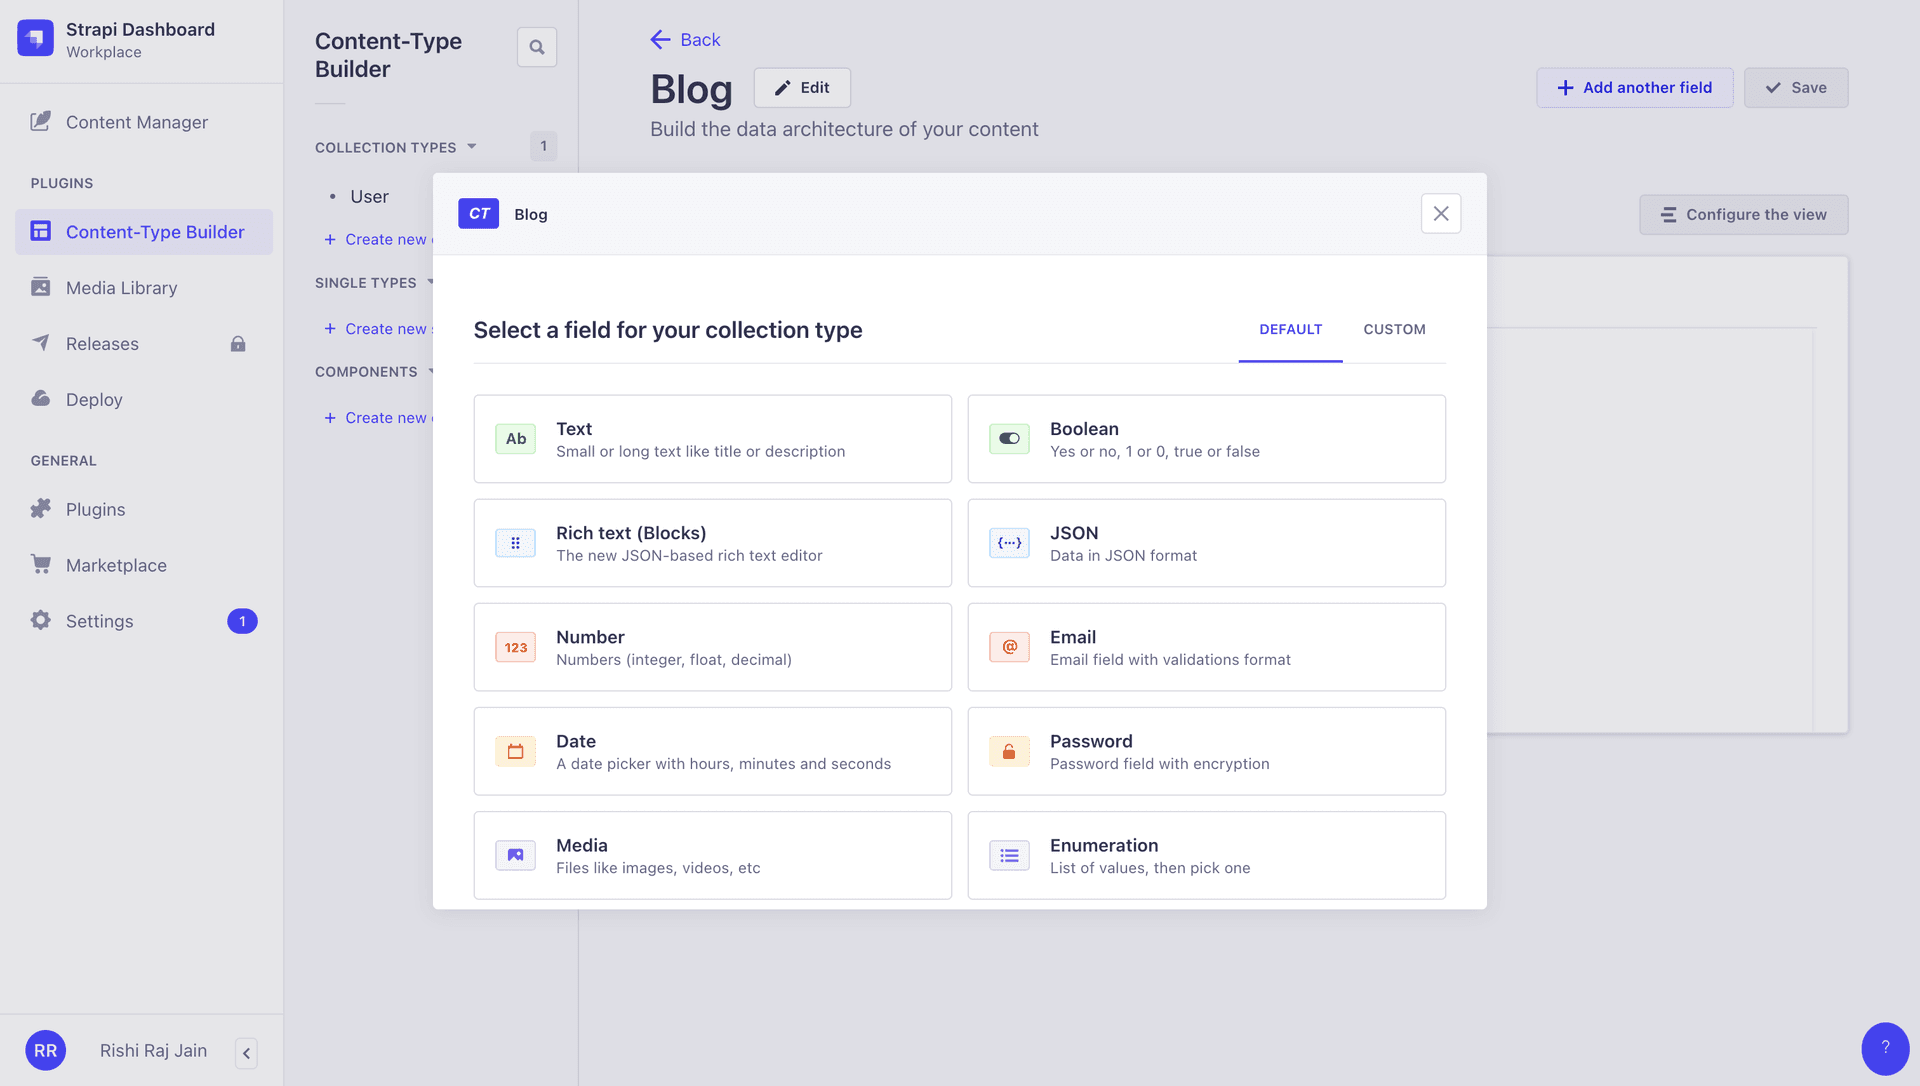Click the search icon in Content-Type Builder

coord(537,47)
